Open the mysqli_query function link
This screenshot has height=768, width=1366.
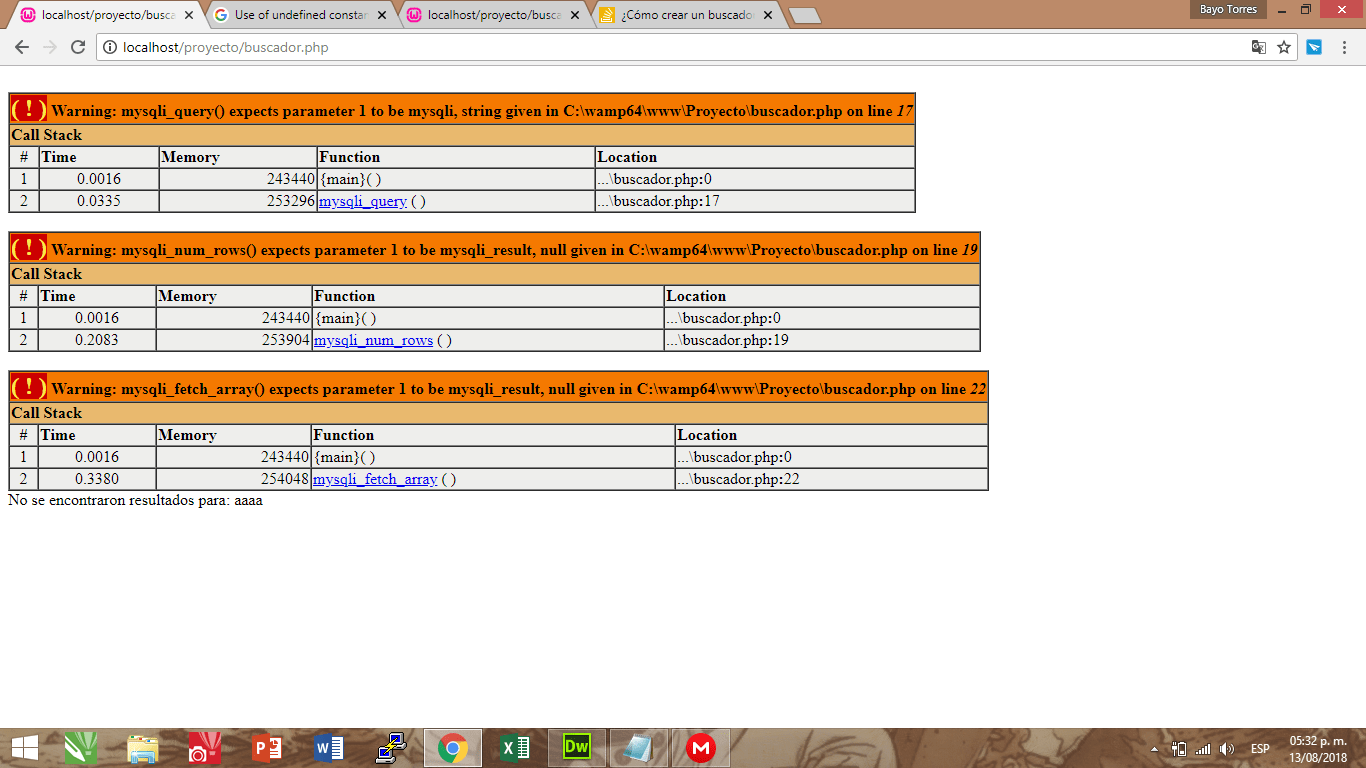363,201
